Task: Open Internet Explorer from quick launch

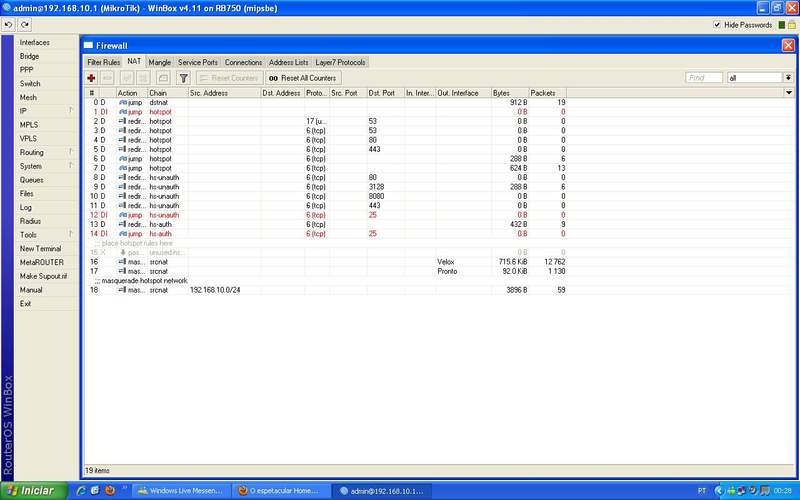Action: coord(80,491)
